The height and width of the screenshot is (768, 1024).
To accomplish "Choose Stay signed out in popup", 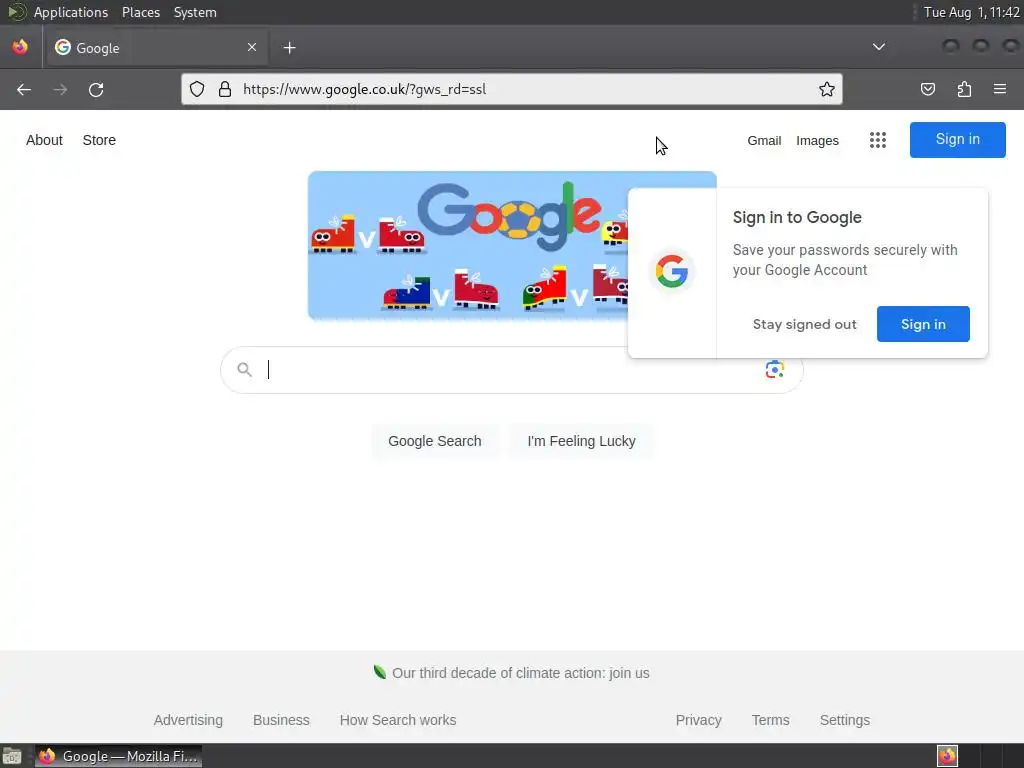I will (805, 325).
